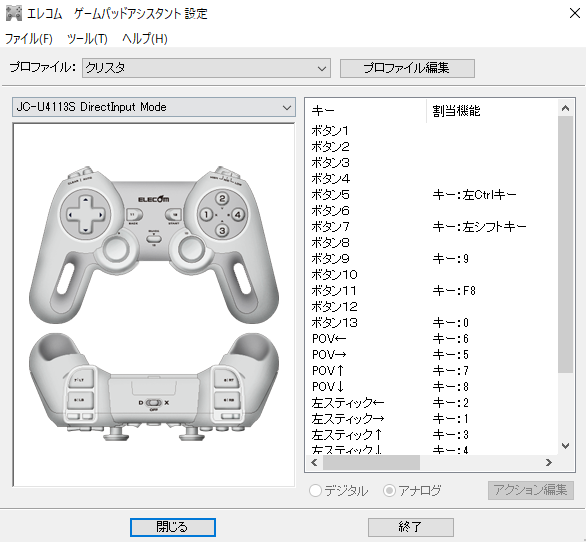The image size is (586, 542).
Task: Select the 左スティック→ row
Action: pos(432,419)
